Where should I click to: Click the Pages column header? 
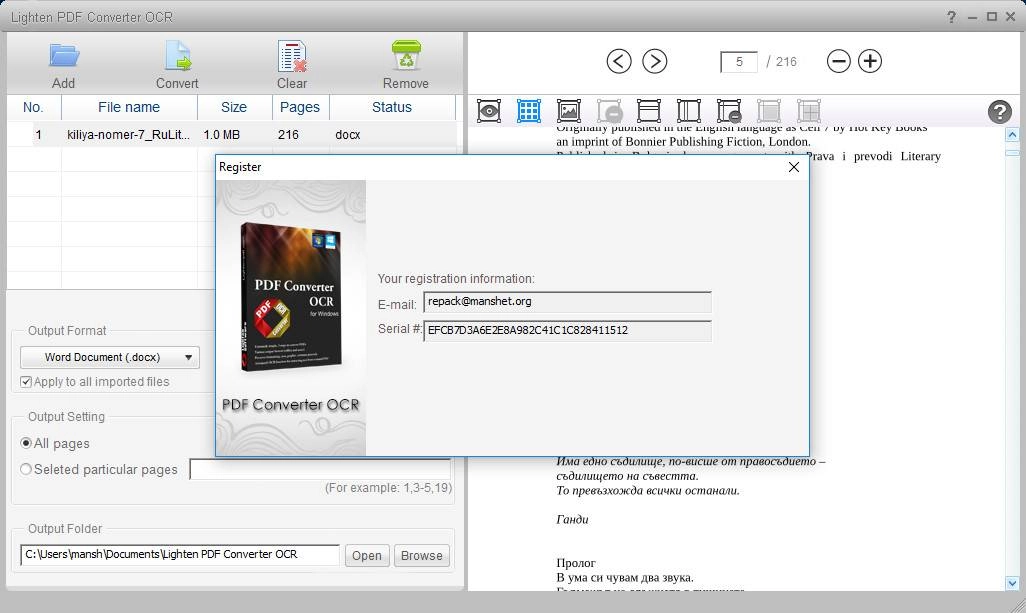pos(300,107)
